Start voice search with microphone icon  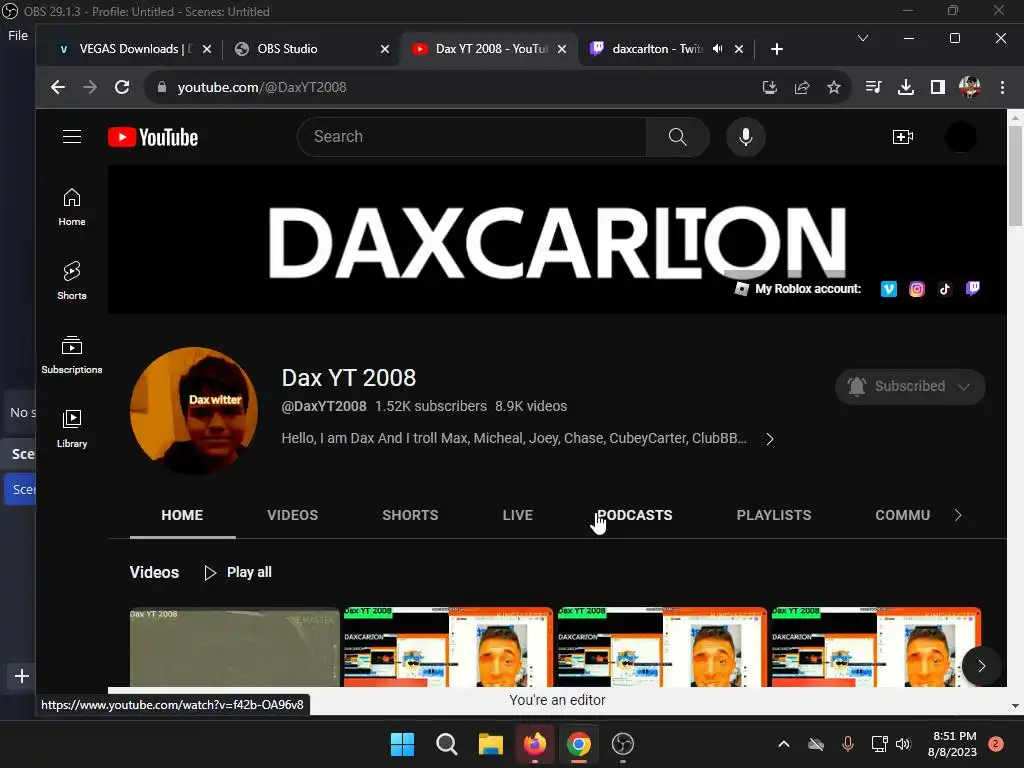tap(746, 136)
